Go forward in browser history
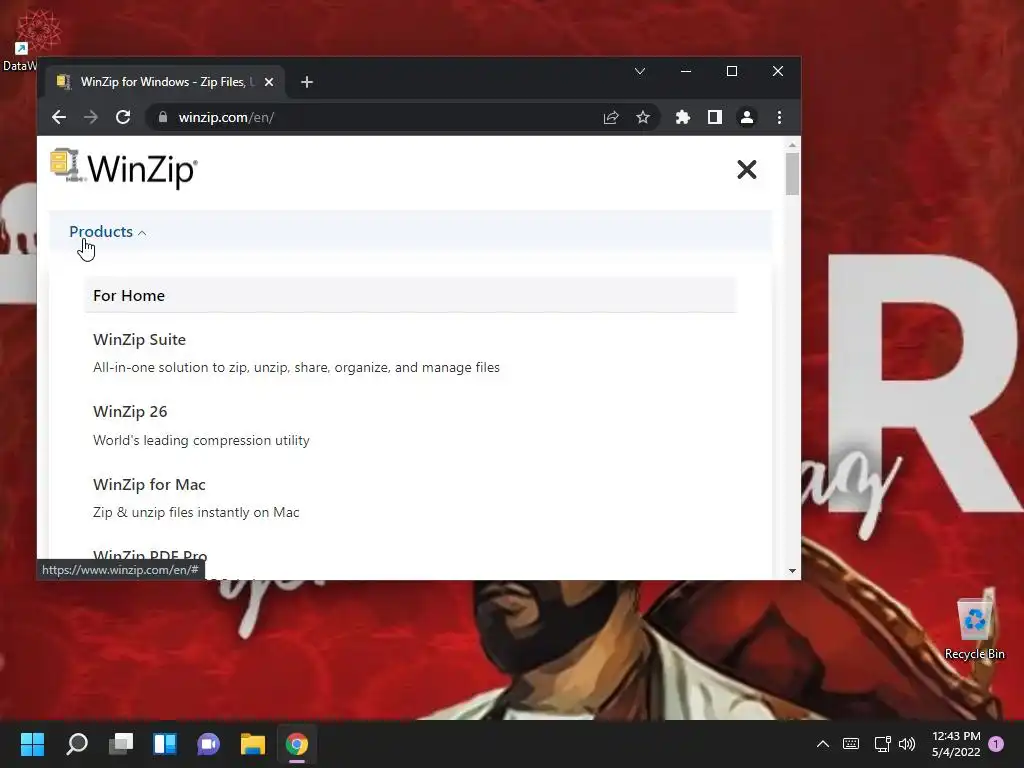Screen dimensions: 1024x768 pos(91,118)
